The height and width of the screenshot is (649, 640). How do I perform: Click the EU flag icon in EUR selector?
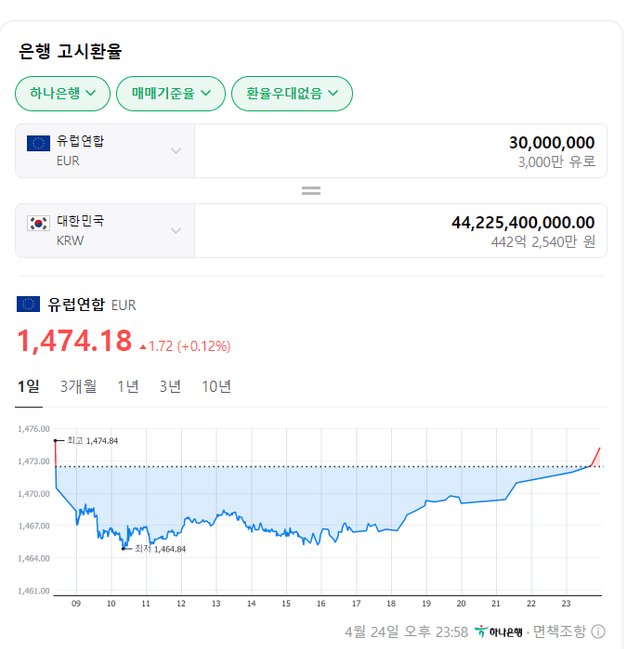click(39, 143)
